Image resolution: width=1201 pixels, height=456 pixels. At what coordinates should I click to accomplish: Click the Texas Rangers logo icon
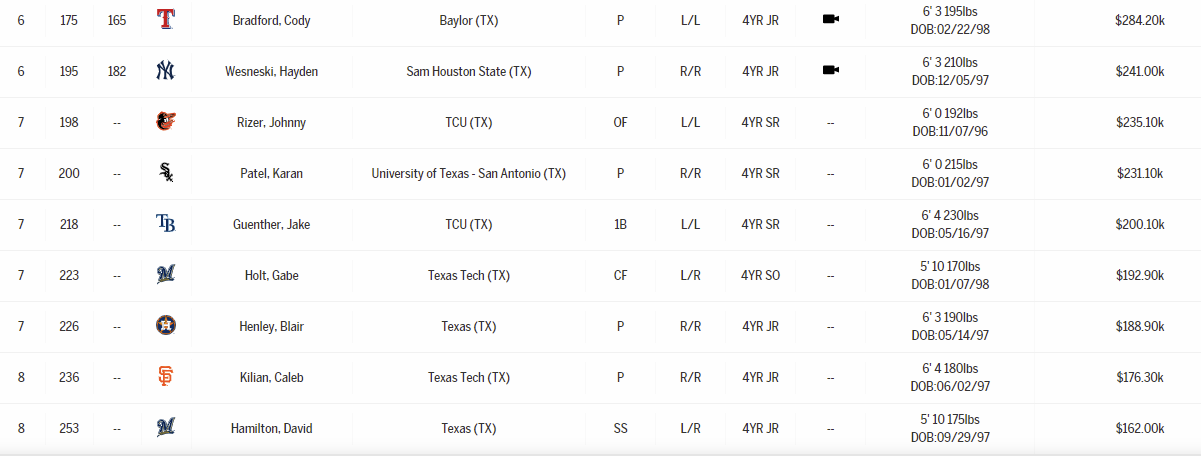click(x=165, y=19)
